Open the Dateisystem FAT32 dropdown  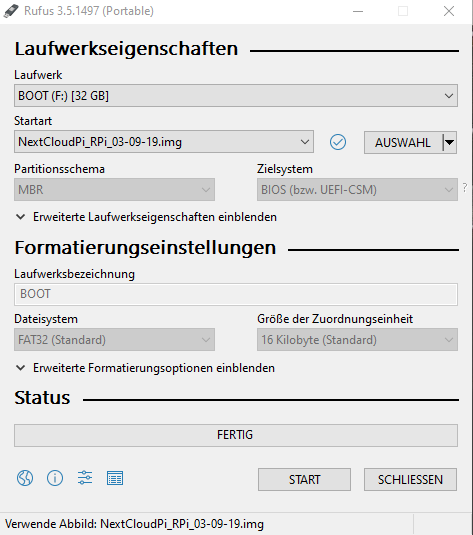coord(114,339)
